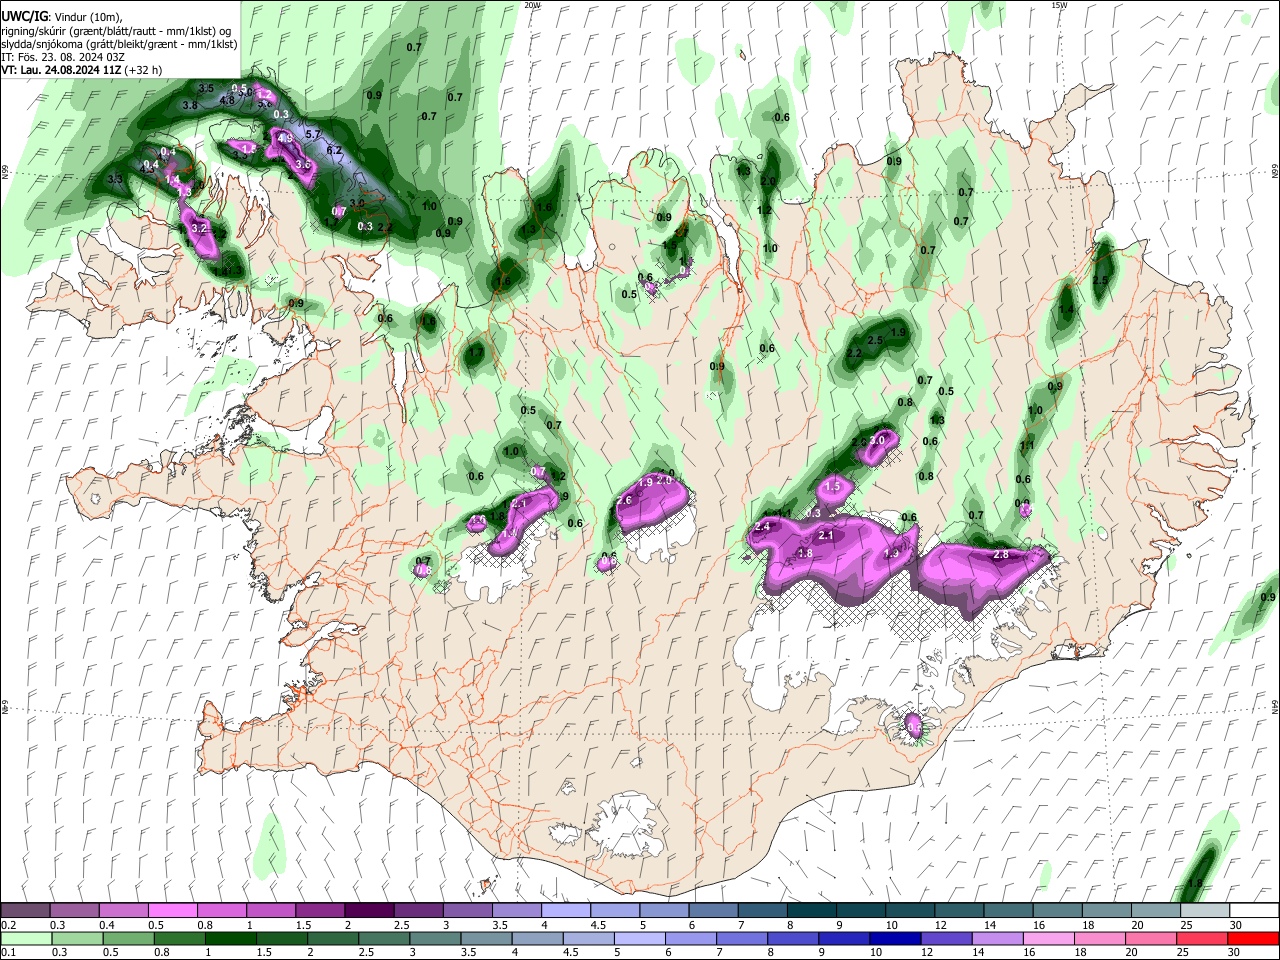Click the '(+32 h)' forecast offset text
This screenshot has height=960, width=1280.
pyautogui.click(x=144, y=70)
